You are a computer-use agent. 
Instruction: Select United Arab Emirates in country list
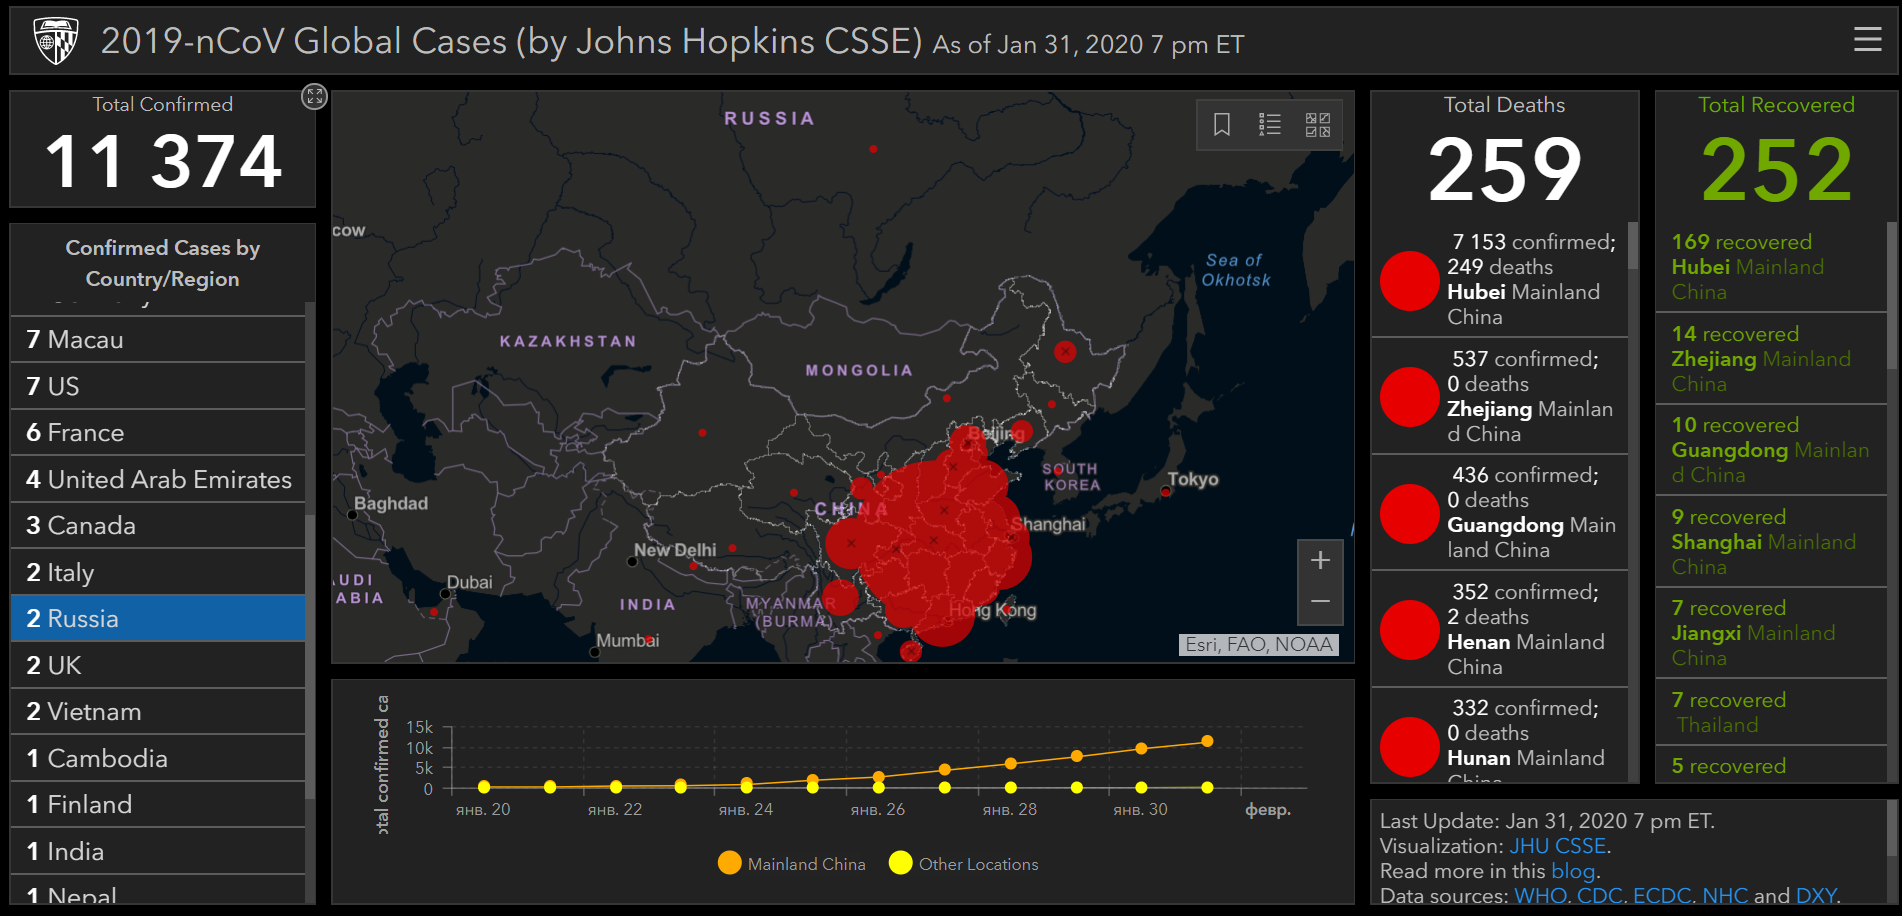[158, 479]
